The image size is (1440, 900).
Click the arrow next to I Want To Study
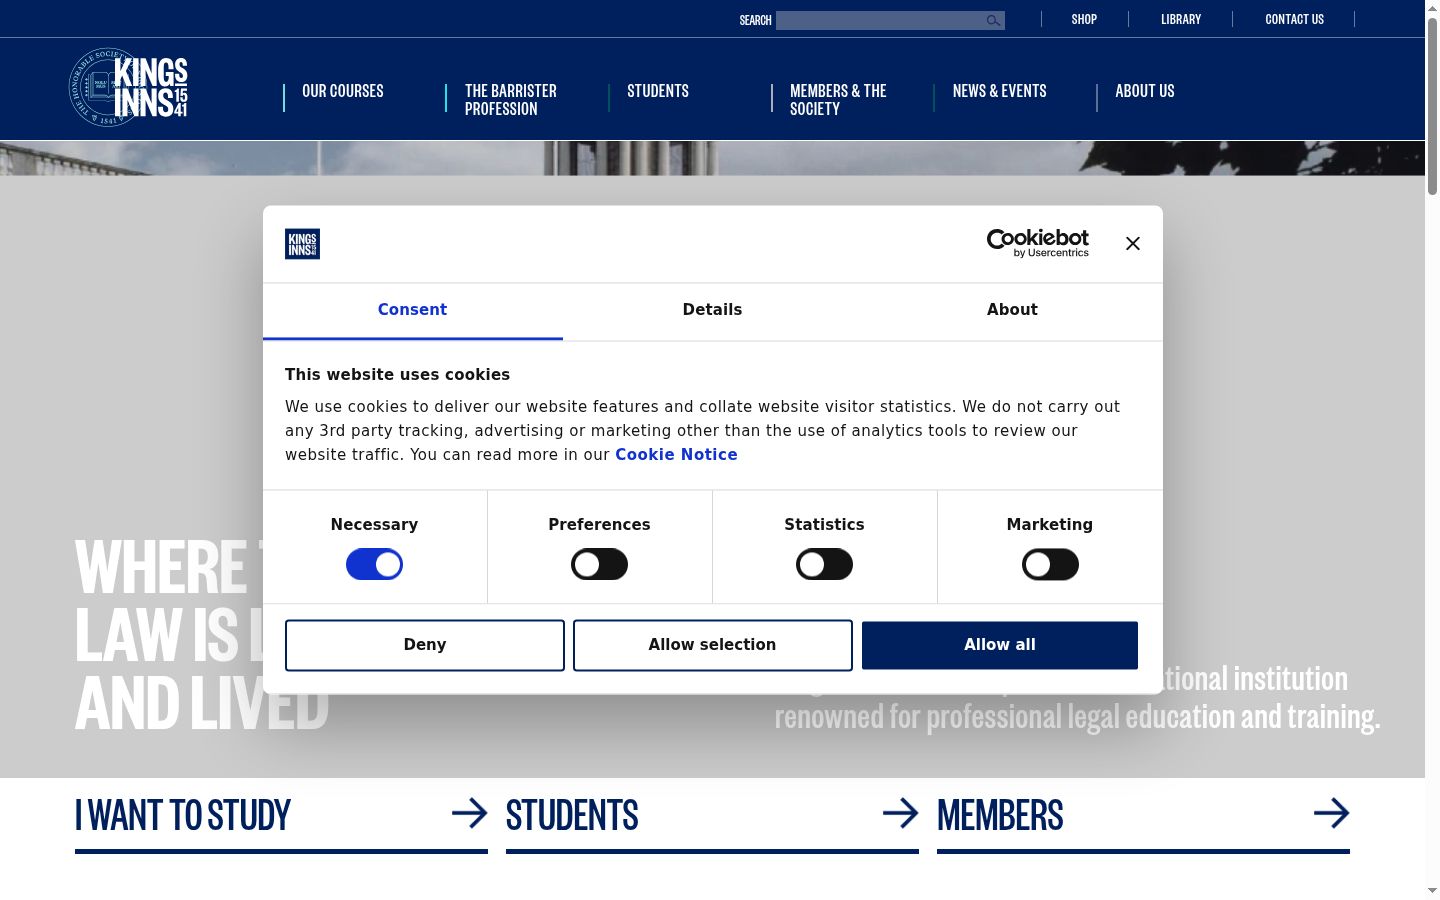pyautogui.click(x=469, y=813)
